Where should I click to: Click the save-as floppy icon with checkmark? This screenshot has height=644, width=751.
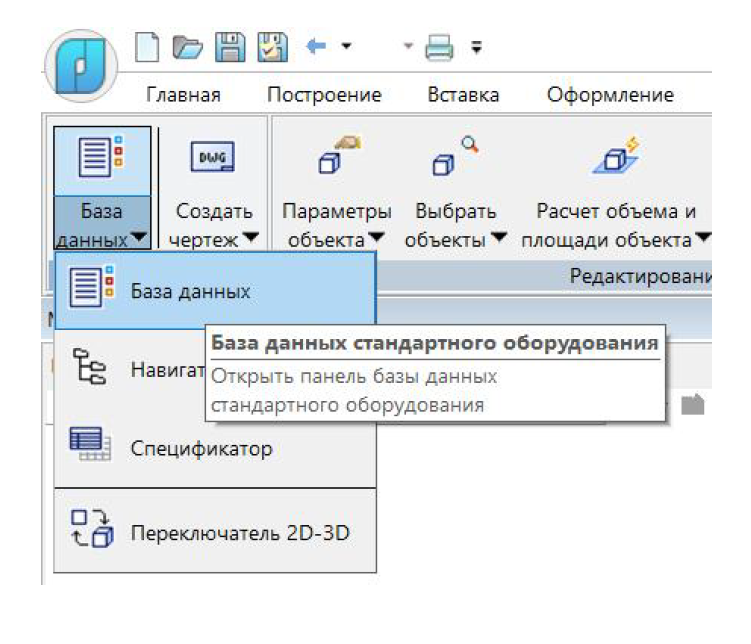click(x=273, y=47)
